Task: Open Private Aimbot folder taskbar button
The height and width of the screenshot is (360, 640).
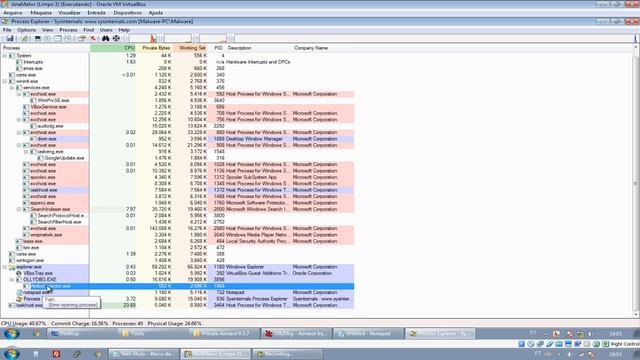Action: (x=224, y=333)
